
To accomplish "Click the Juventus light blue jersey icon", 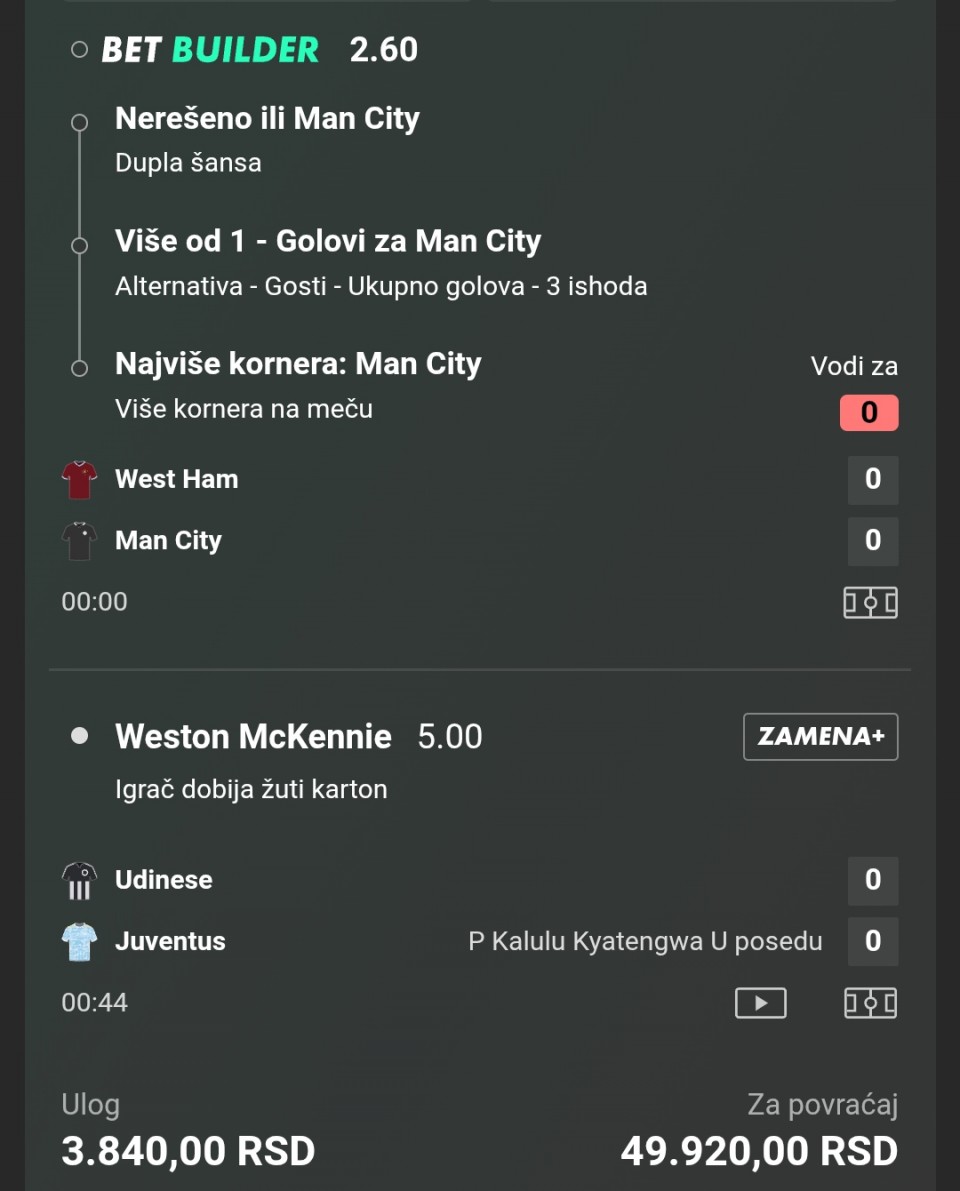I will 79,942.
